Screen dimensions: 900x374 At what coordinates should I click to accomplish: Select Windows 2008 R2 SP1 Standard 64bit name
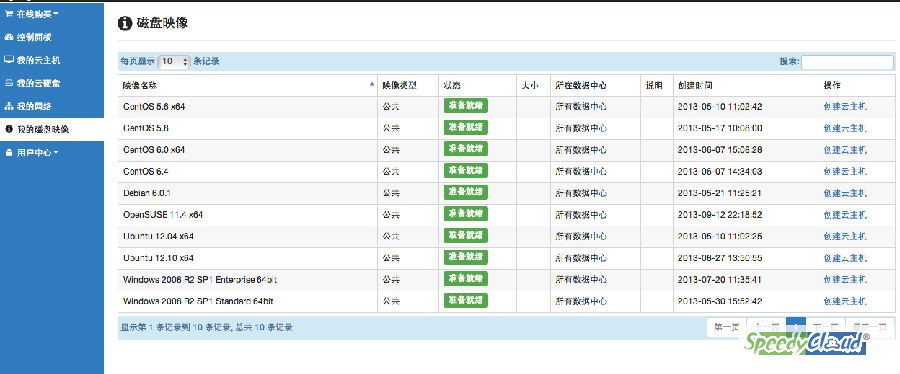coord(198,301)
